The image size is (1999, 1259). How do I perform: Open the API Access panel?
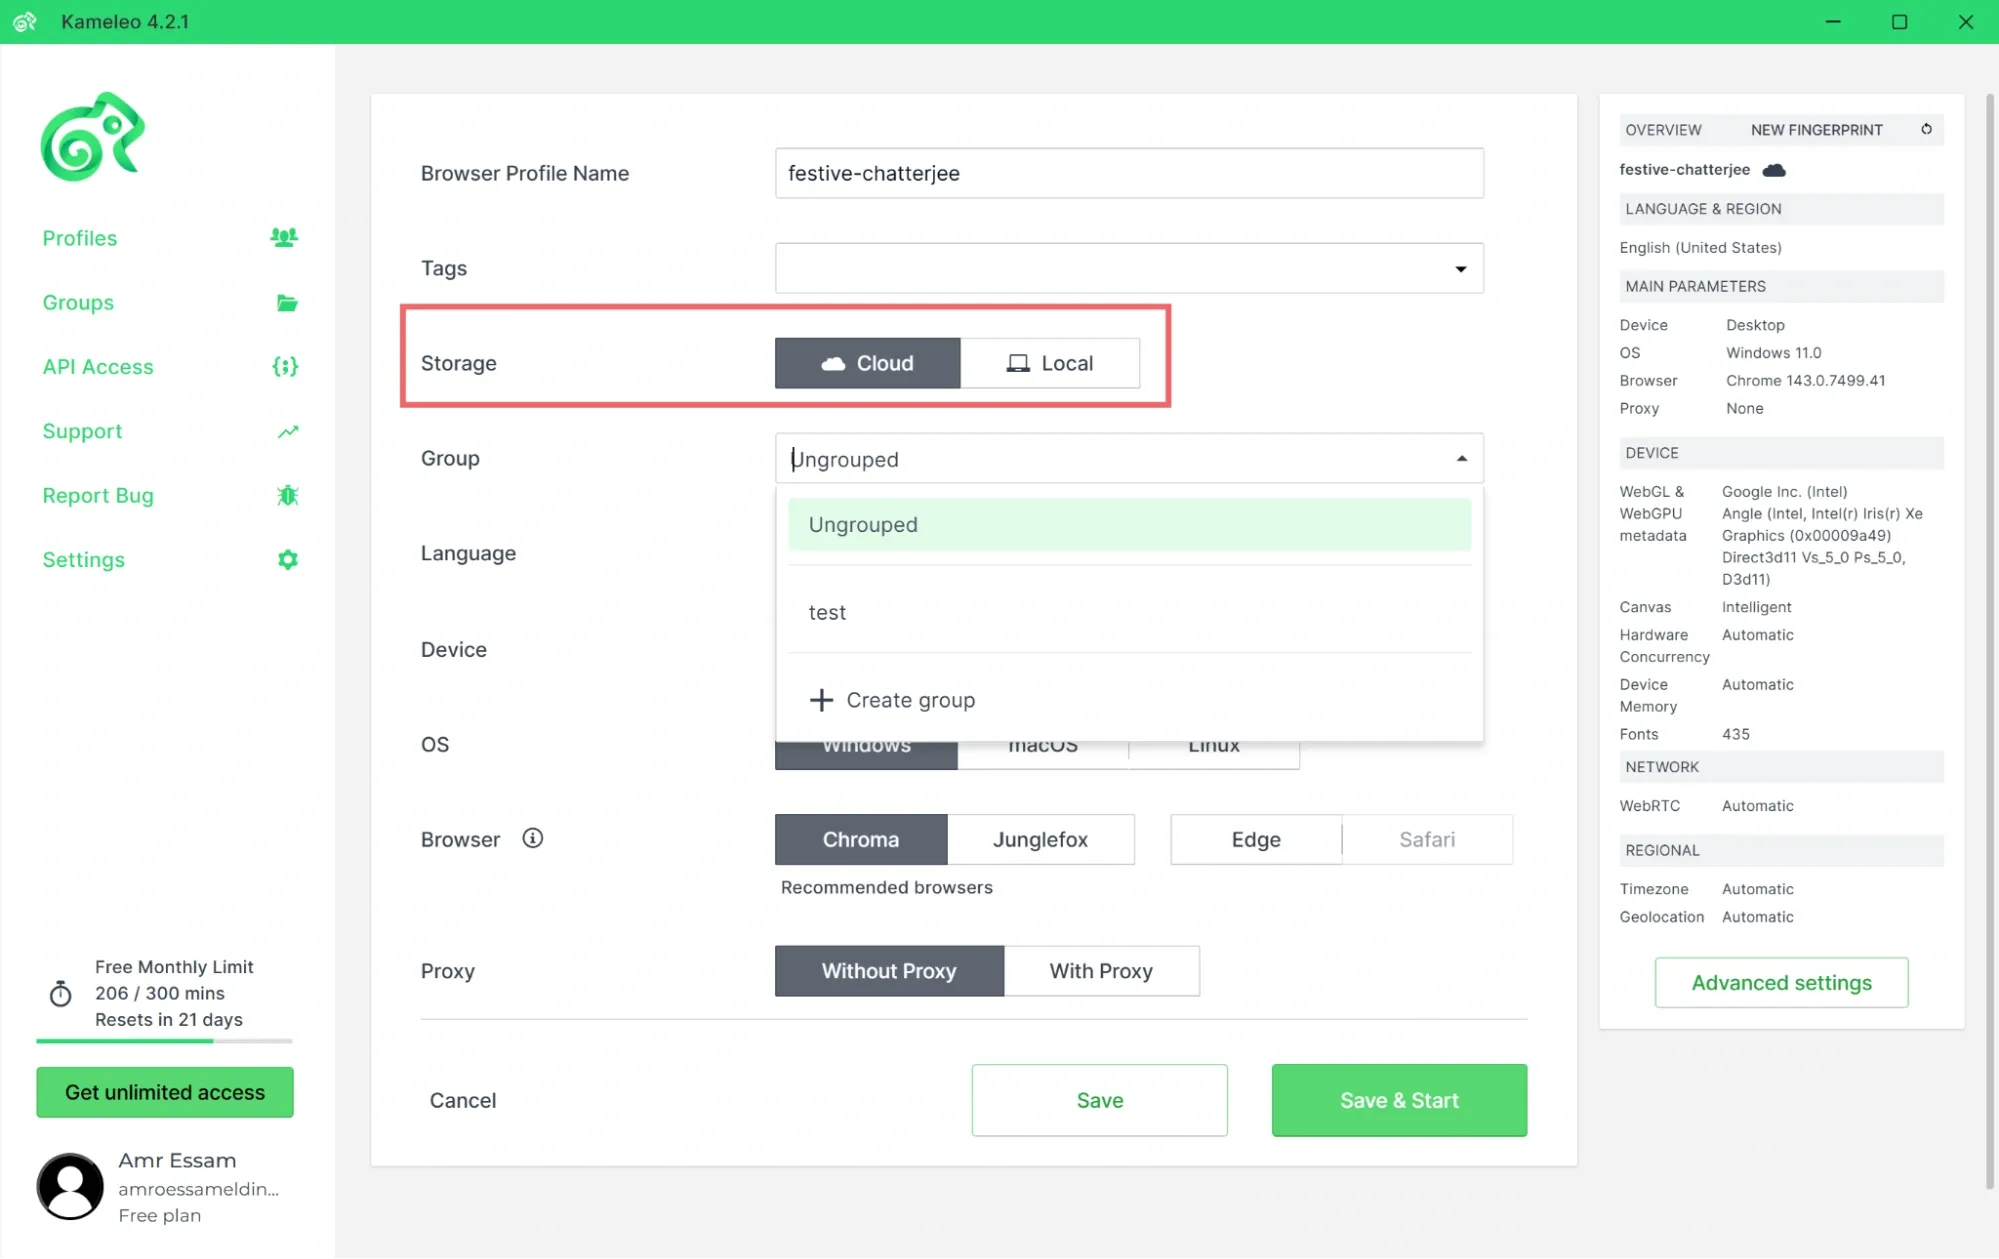[x=97, y=366]
